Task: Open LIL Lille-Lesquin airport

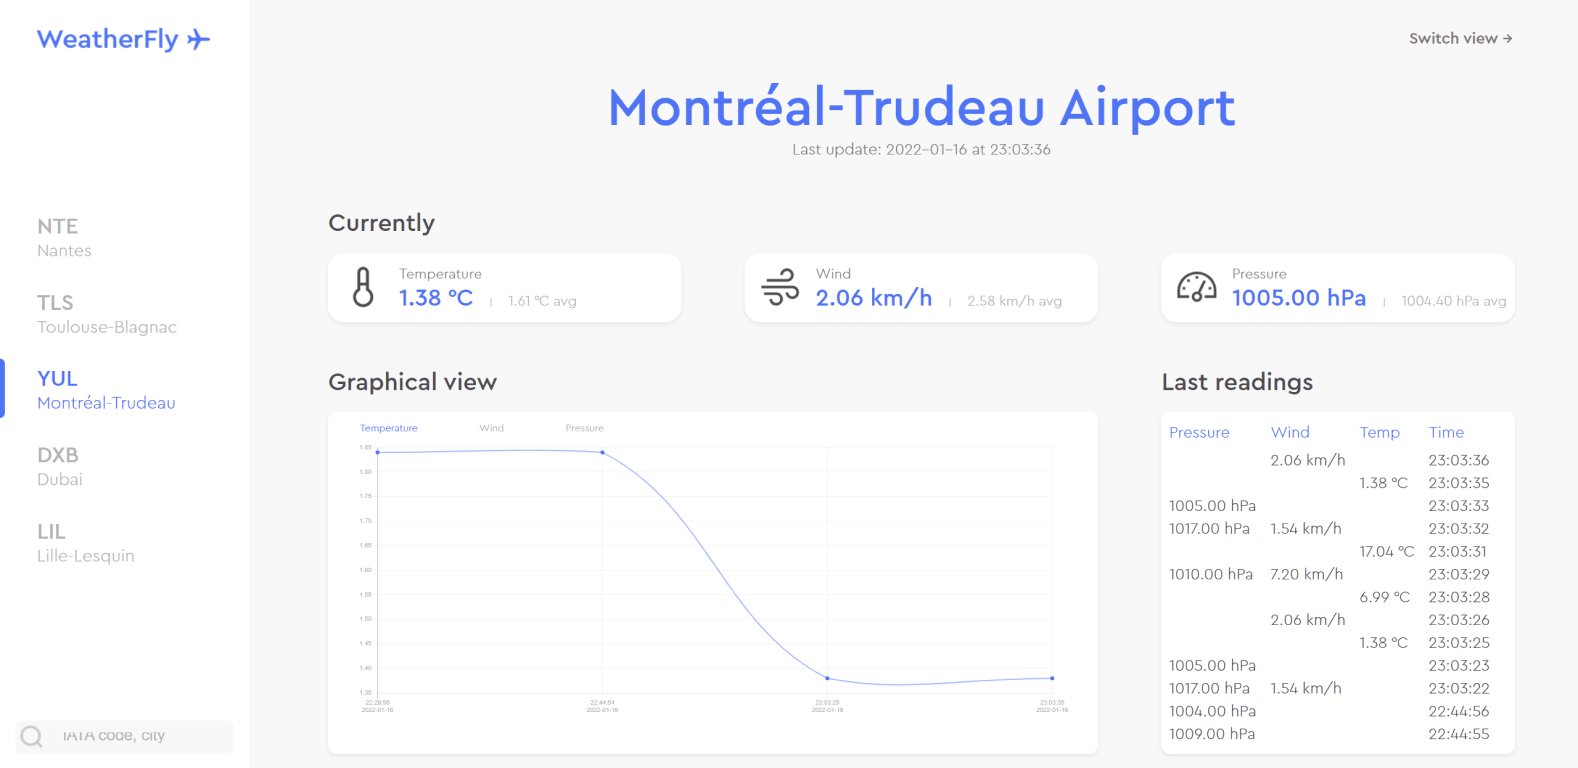Action: 86,542
